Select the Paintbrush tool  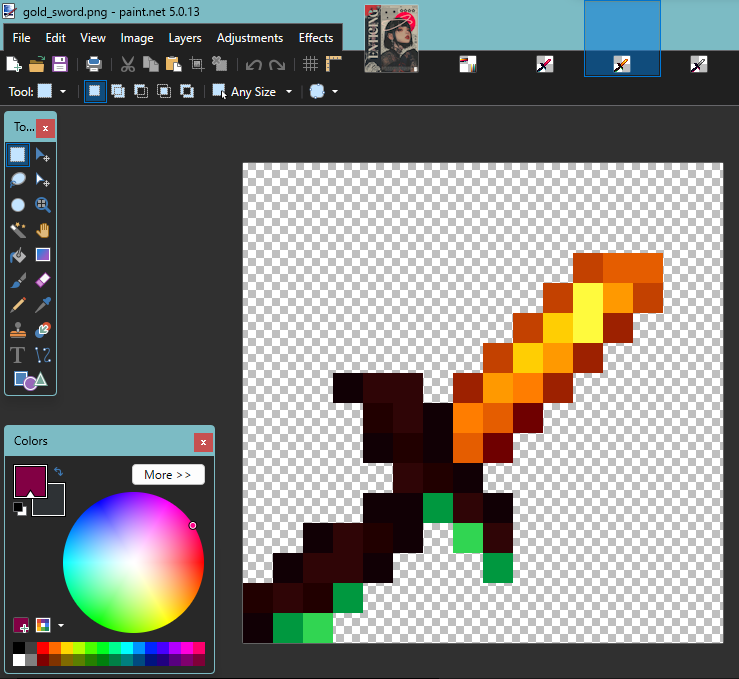tap(18, 280)
